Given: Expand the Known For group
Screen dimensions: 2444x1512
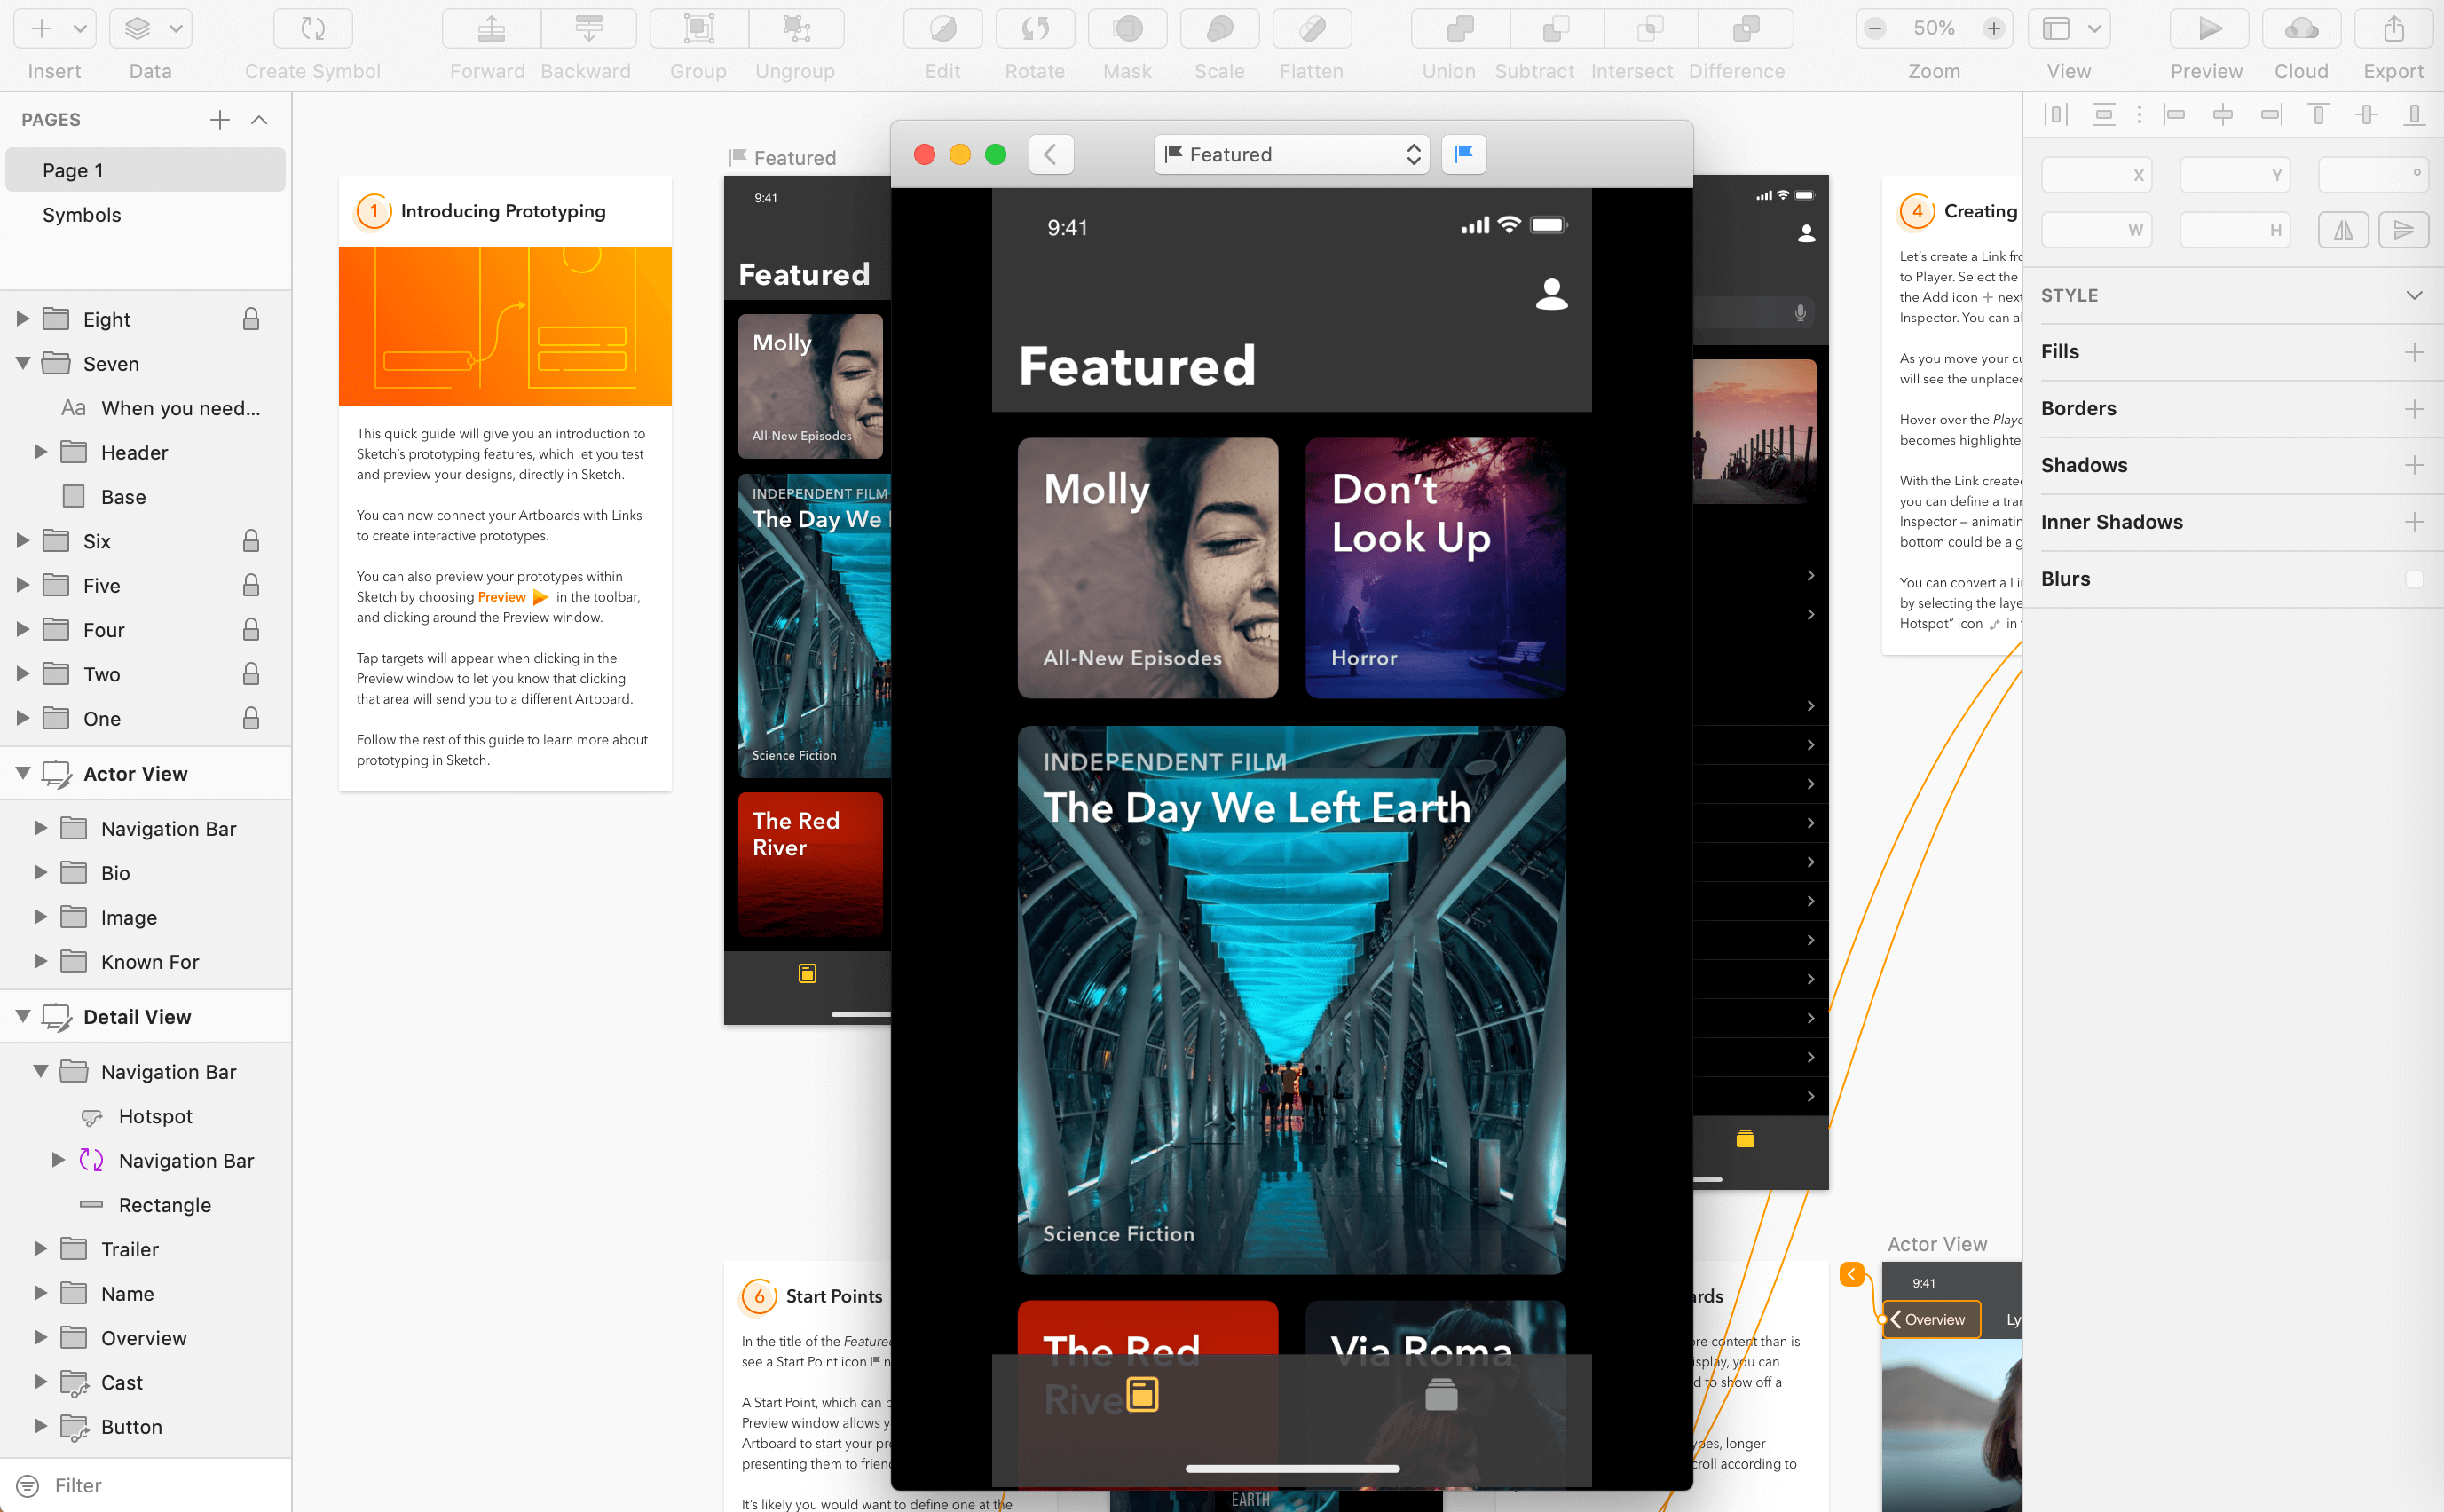Looking at the screenshot, I should 40,961.
